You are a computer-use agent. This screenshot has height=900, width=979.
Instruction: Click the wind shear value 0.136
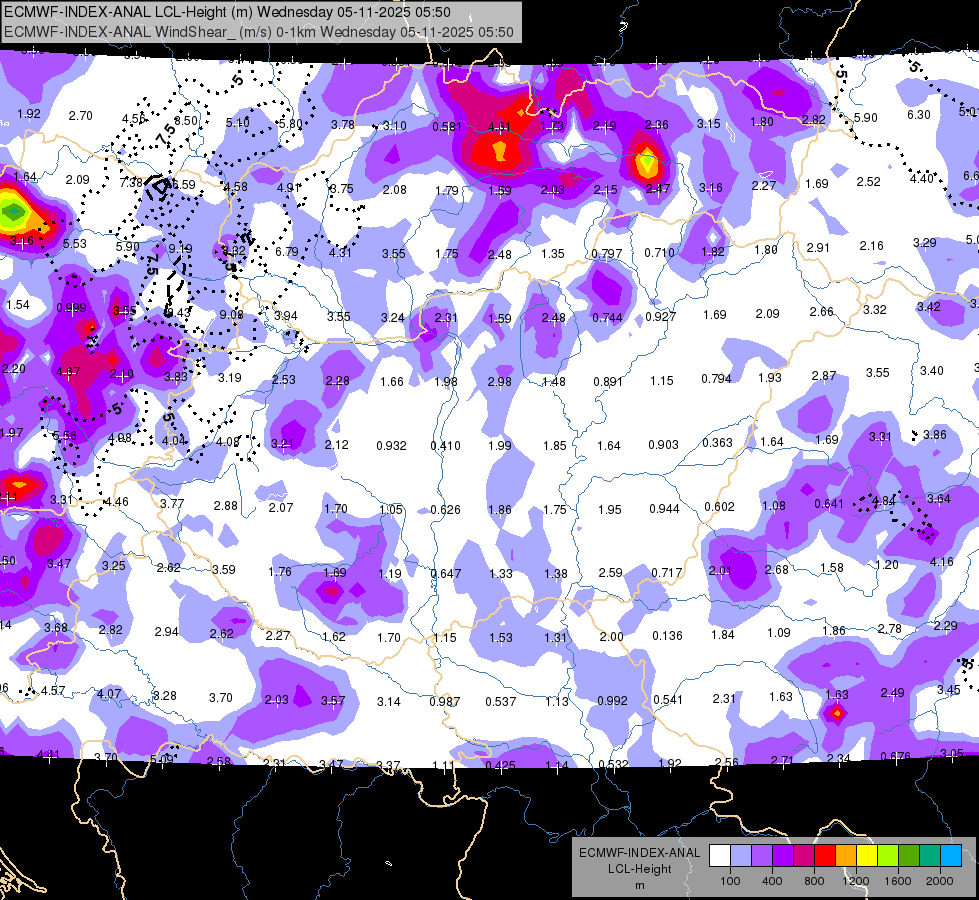point(667,636)
